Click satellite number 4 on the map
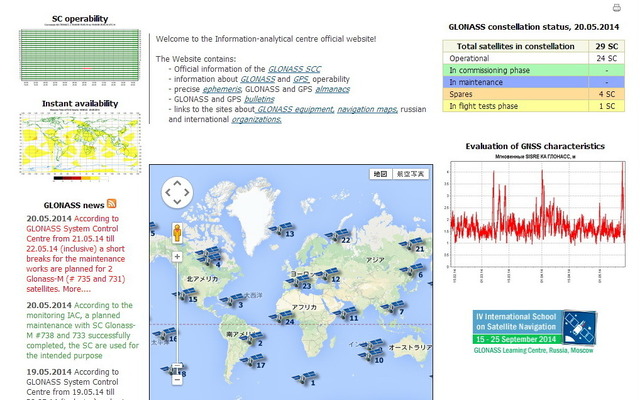Image resolution: width=640 pixels, height=400 pixels. tap(209, 260)
